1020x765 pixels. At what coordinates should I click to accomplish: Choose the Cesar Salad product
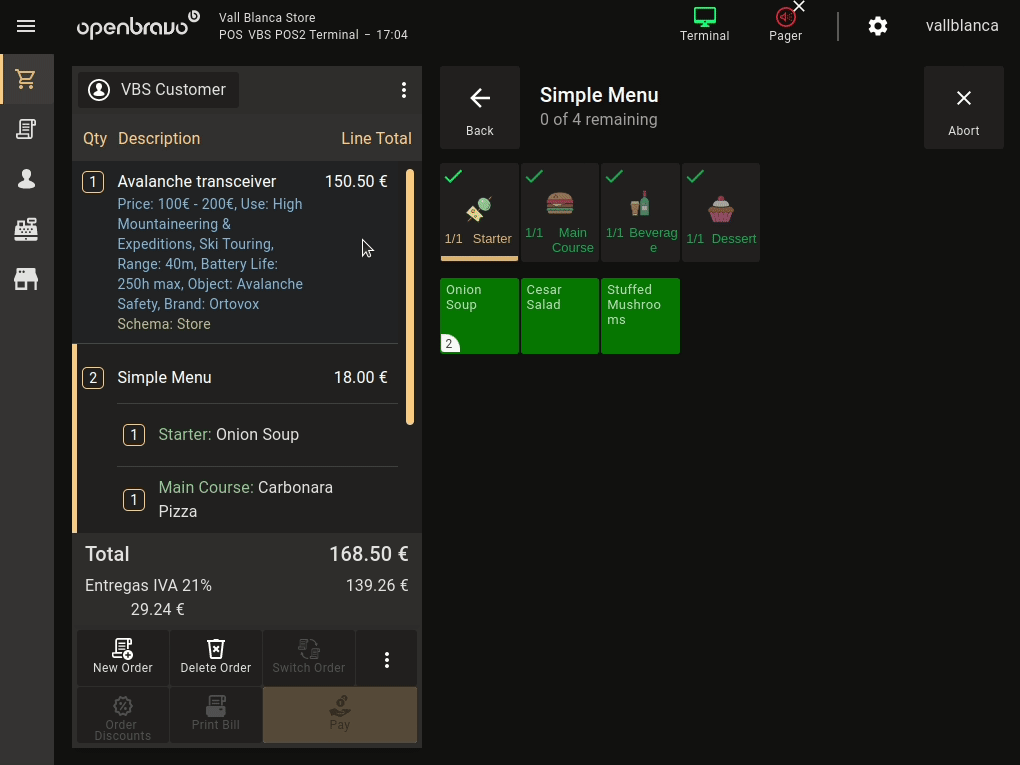tap(560, 316)
